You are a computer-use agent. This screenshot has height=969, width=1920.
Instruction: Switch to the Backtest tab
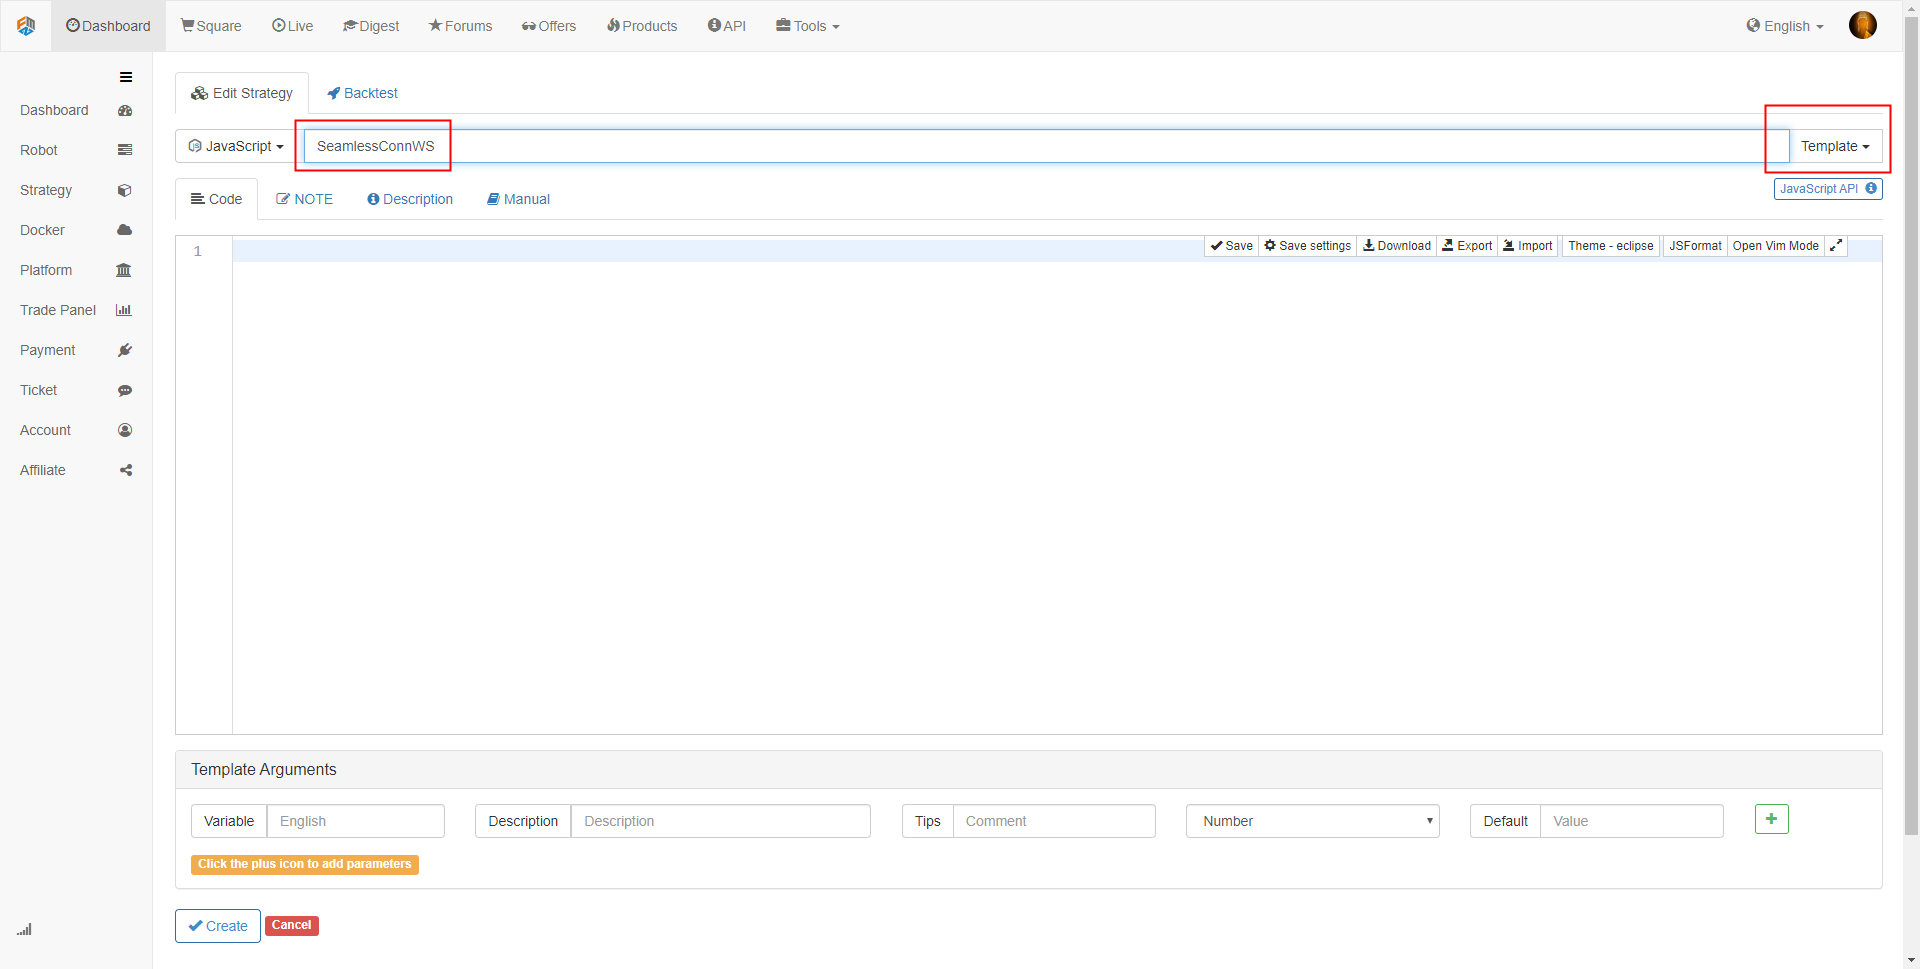[362, 93]
